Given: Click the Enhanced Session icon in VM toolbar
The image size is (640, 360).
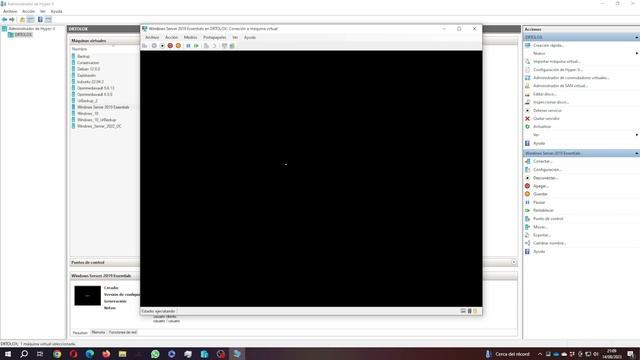Looking at the screenshot, I should (x=224, y=46).
